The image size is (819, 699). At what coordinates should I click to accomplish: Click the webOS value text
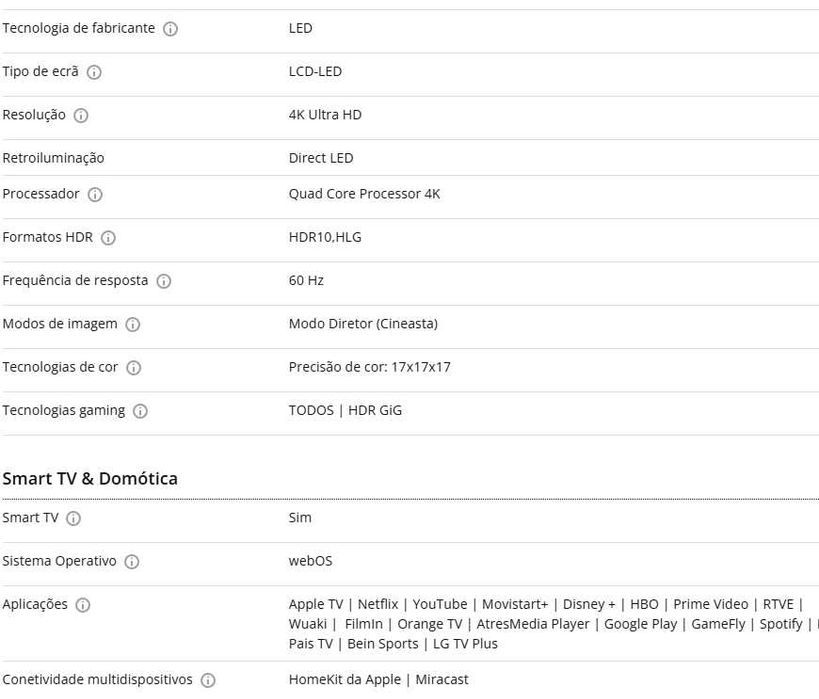[310, 561]
